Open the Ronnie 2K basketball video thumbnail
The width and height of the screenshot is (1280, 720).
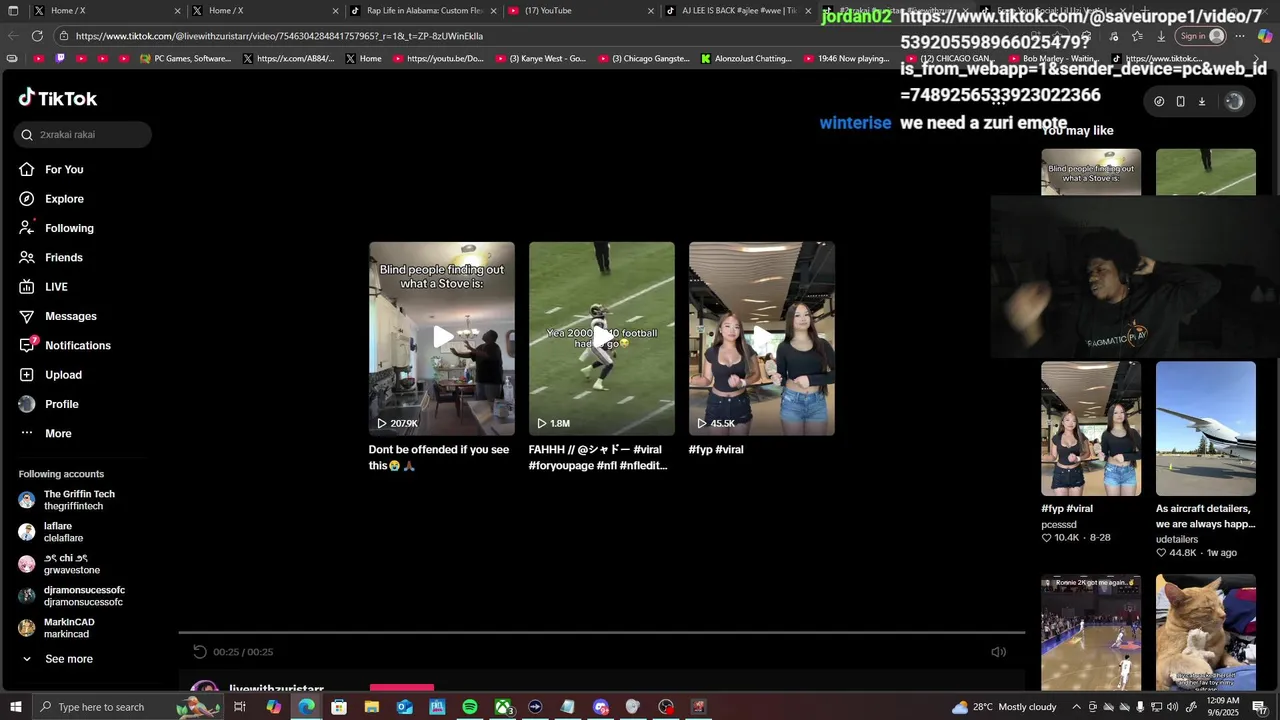(1091, 633)
